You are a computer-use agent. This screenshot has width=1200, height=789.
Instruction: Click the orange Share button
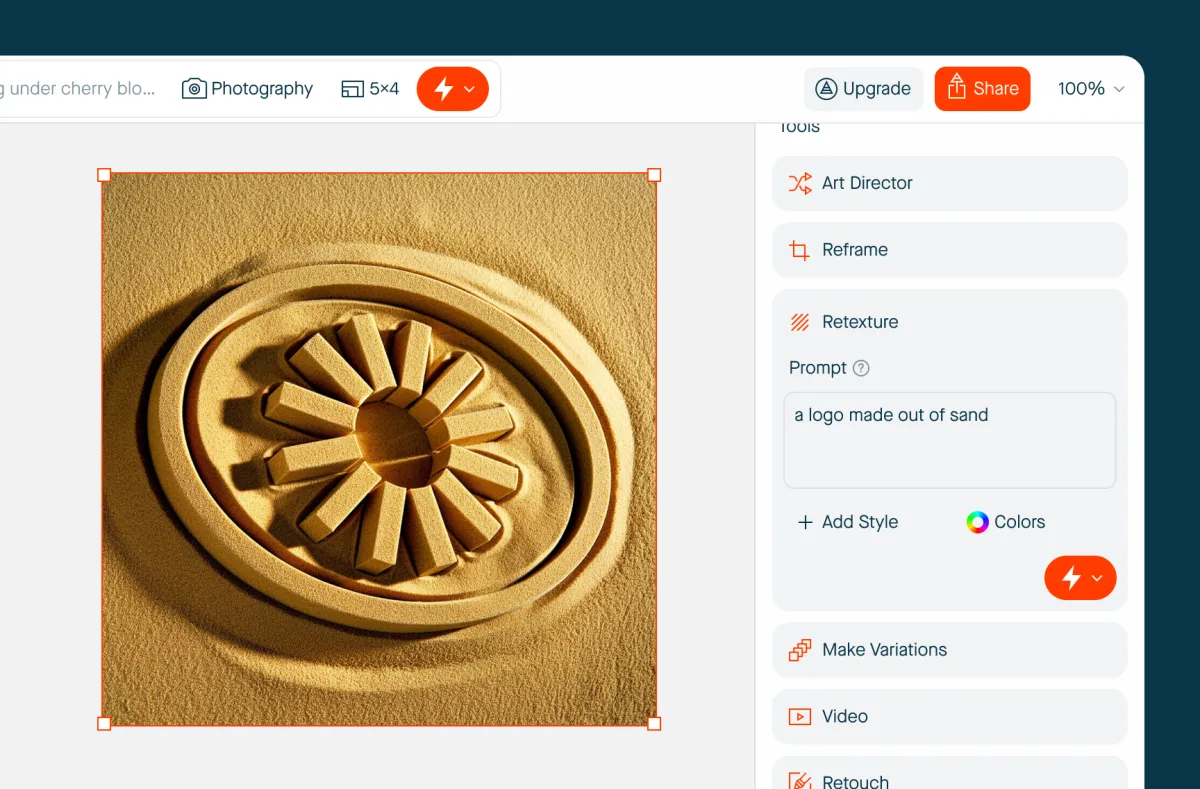coord(982,89)
